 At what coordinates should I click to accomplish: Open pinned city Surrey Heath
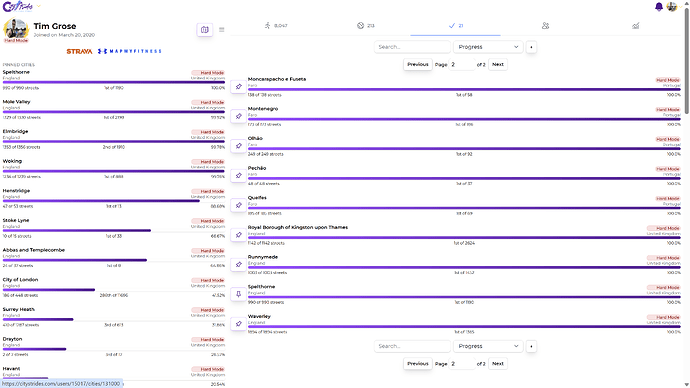[18, 309]
